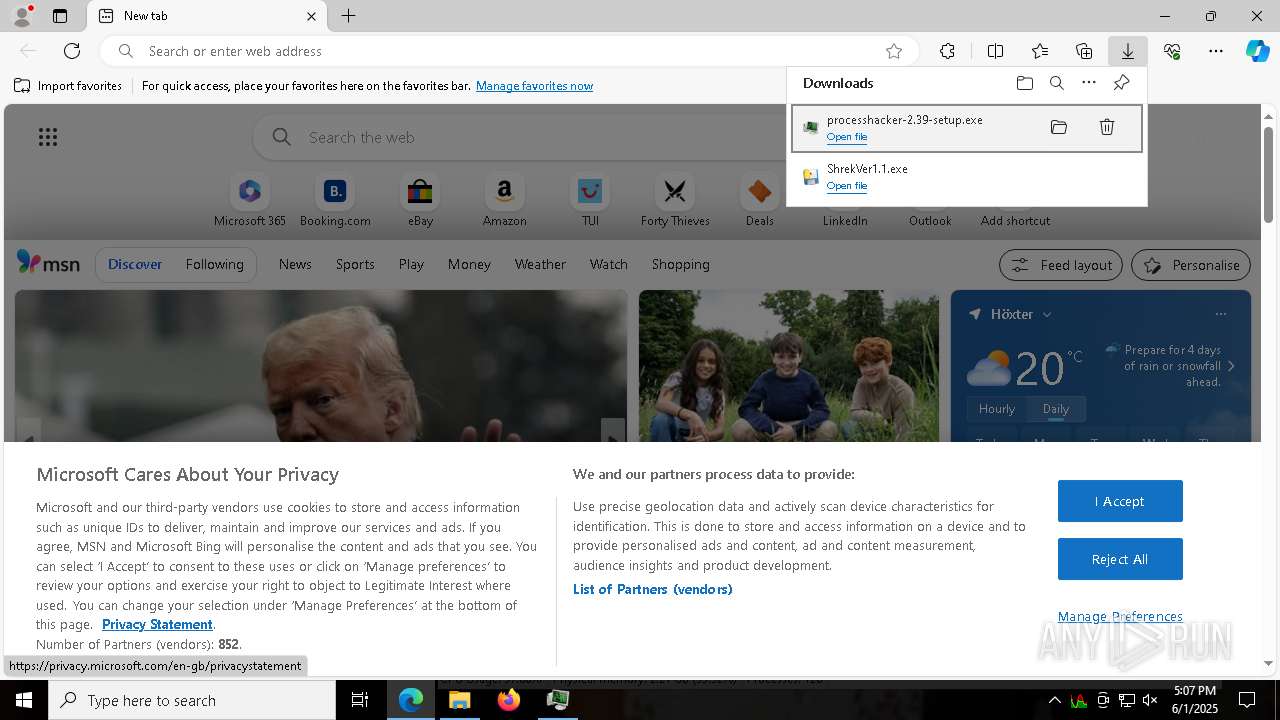This screenshot has height=720, width=1280.
Task: Show processhacker setup in folder
Action: click(x=1059, y=127)
